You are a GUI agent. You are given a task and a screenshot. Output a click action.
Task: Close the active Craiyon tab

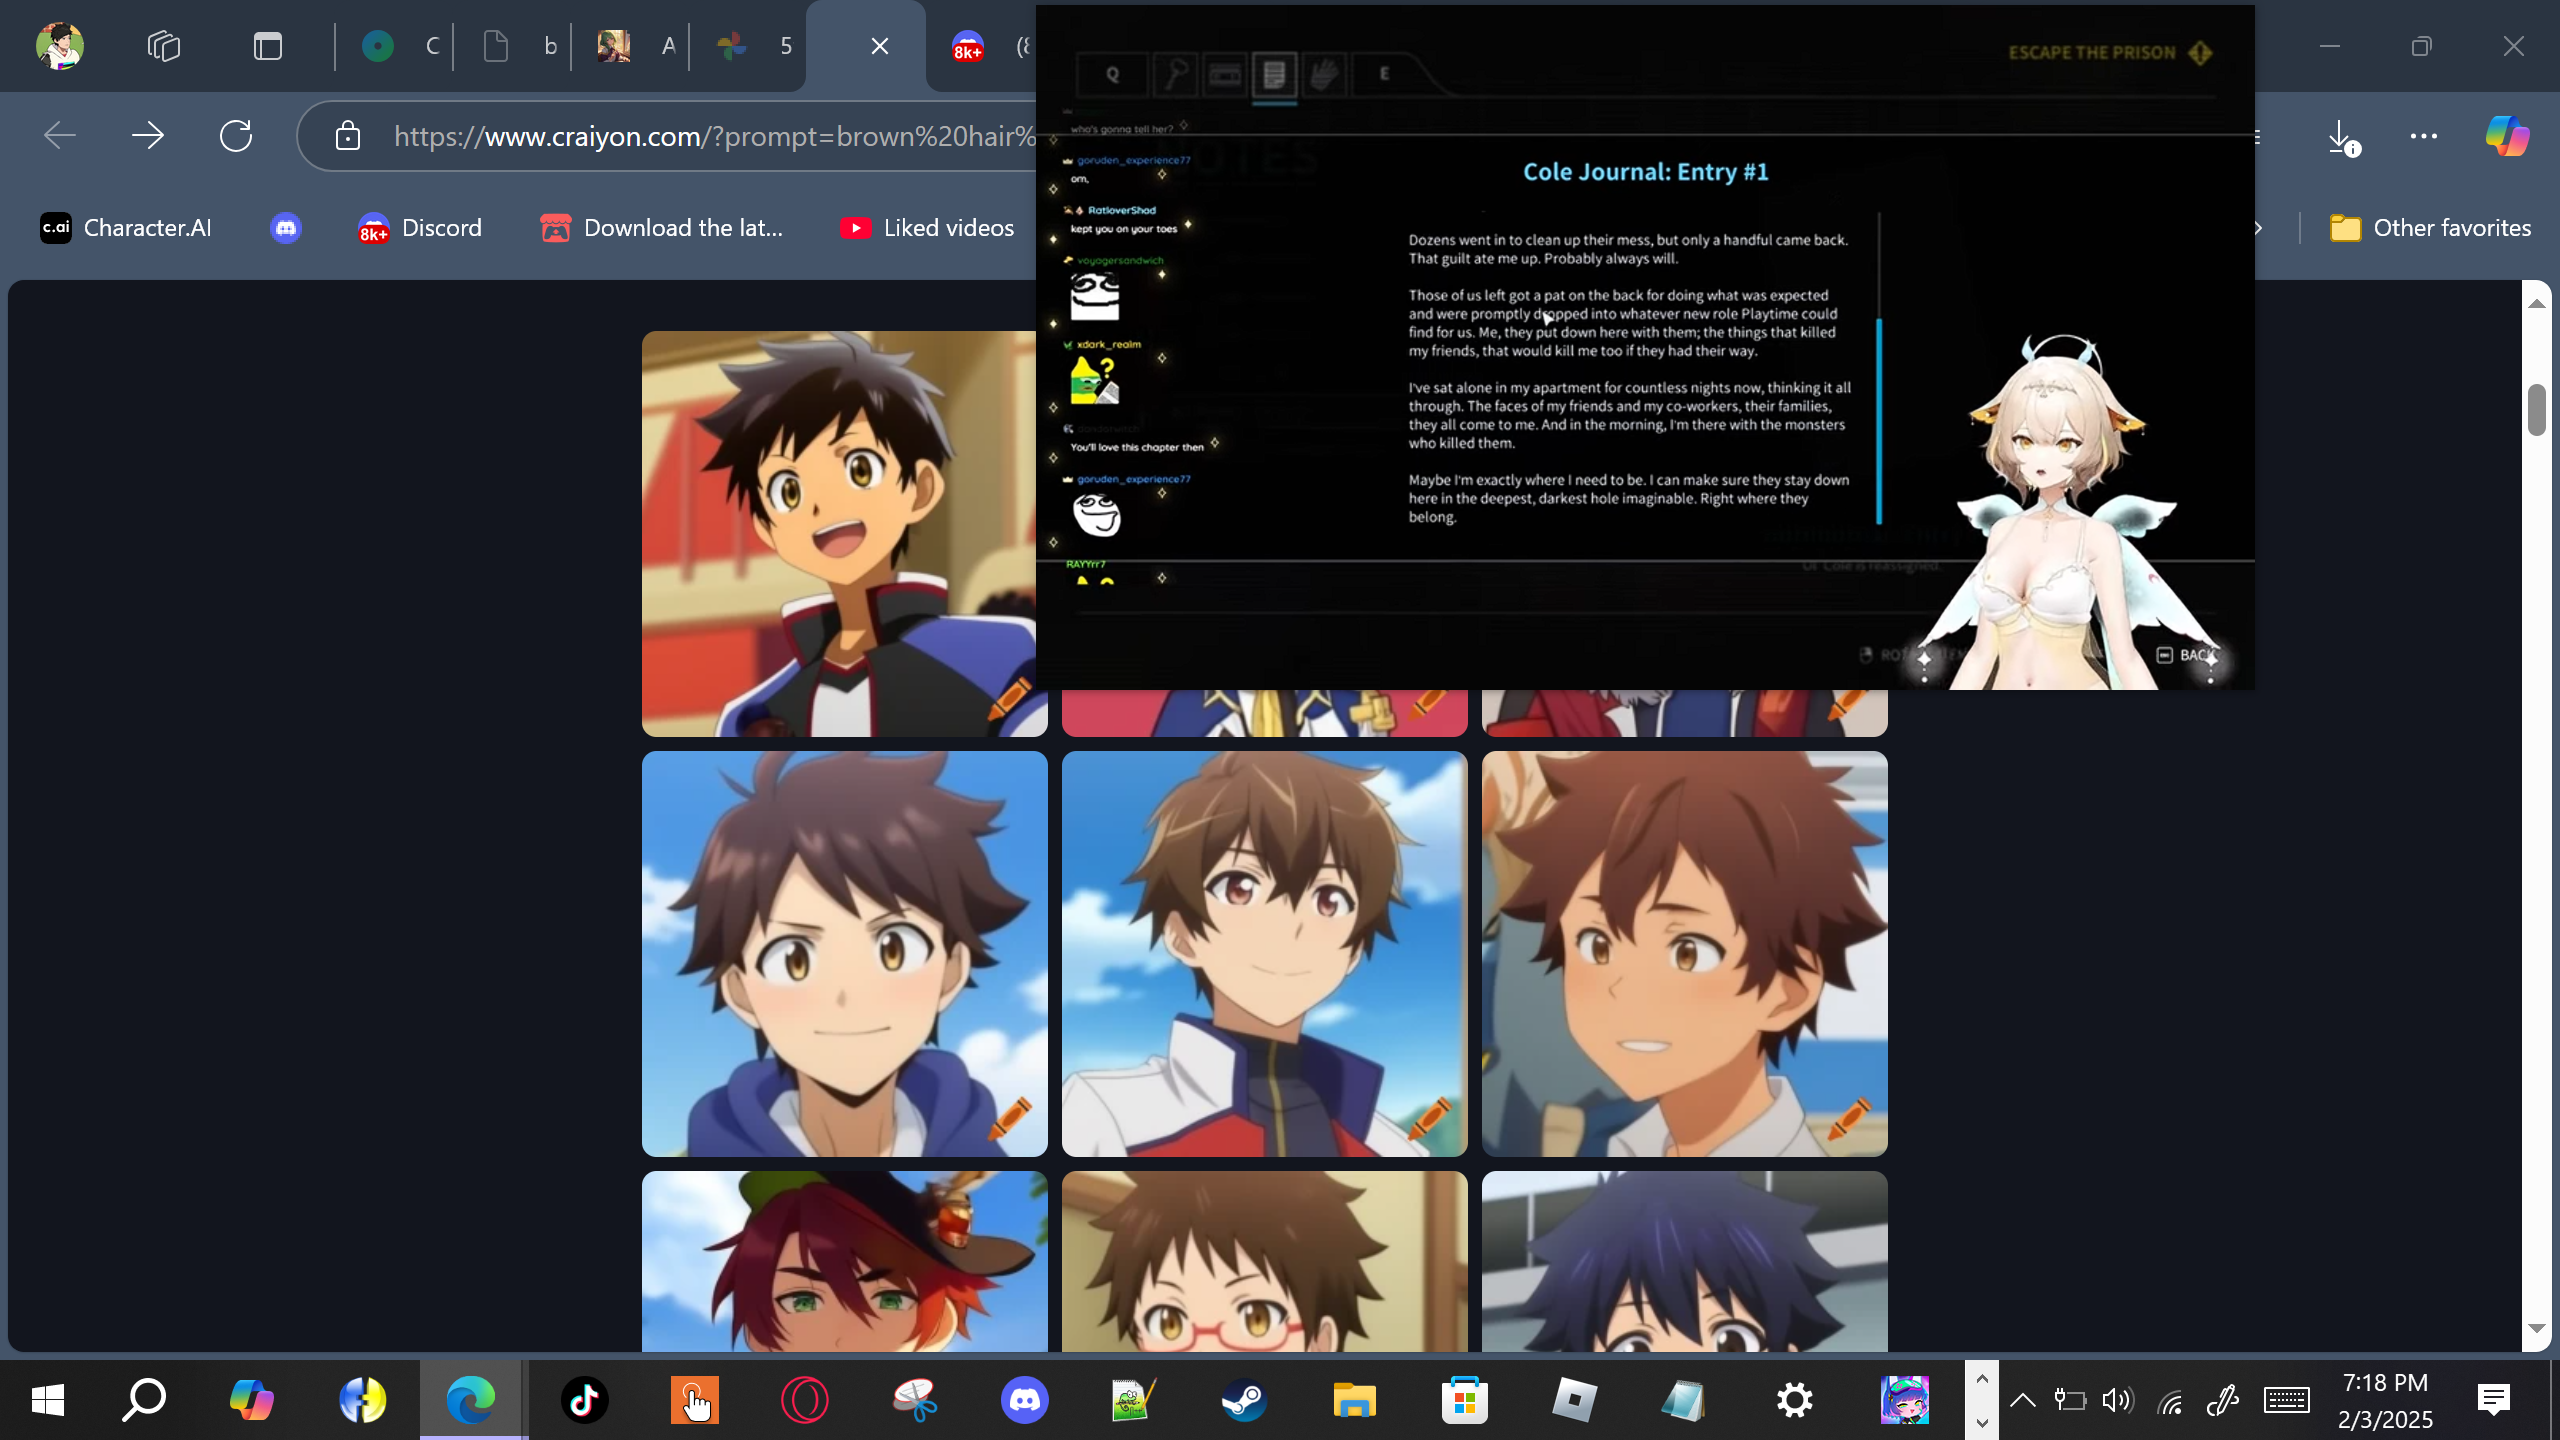point(880,46)
